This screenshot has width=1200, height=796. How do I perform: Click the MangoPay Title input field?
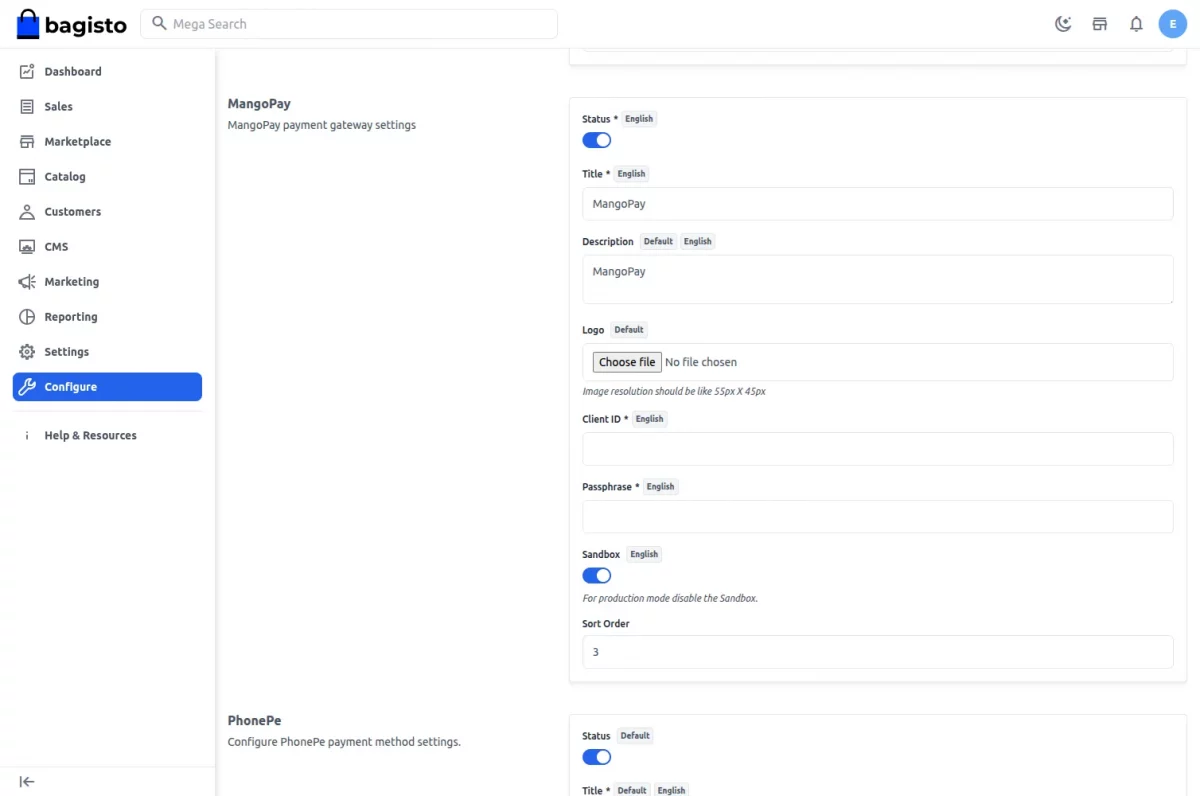(878, 203)
